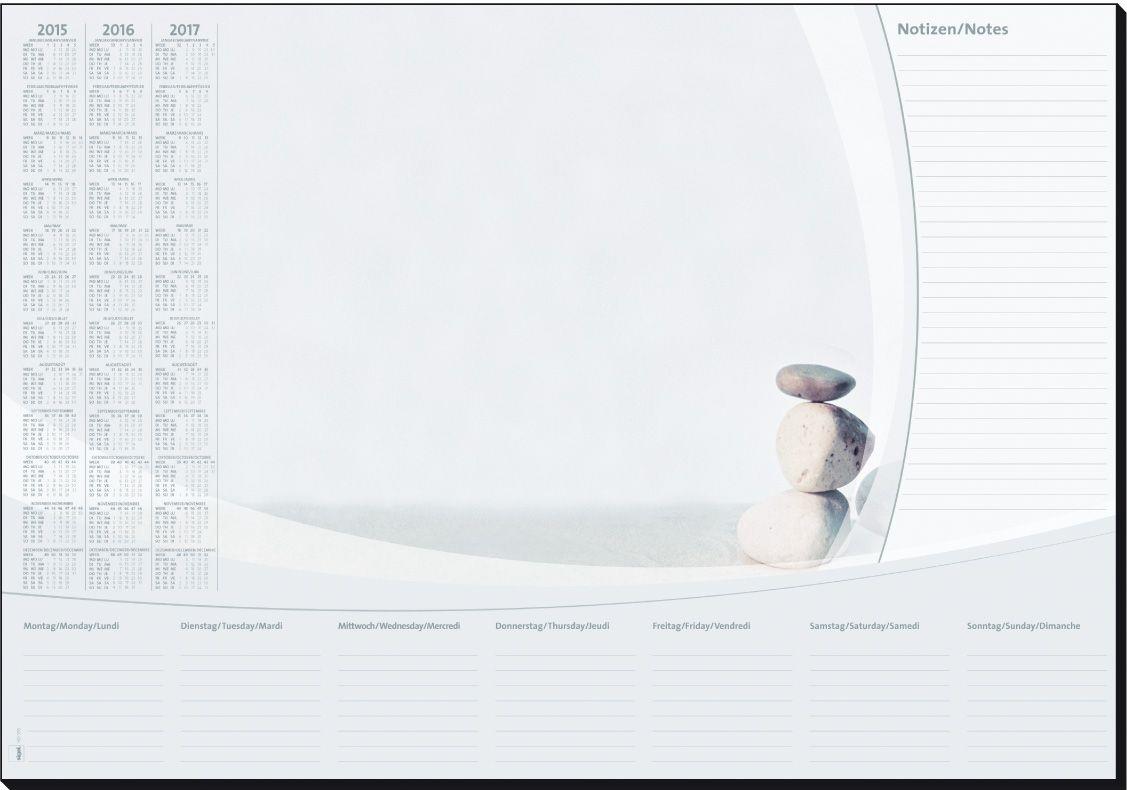
Task: Select the 2015 year heading
Action: (52, 30)
